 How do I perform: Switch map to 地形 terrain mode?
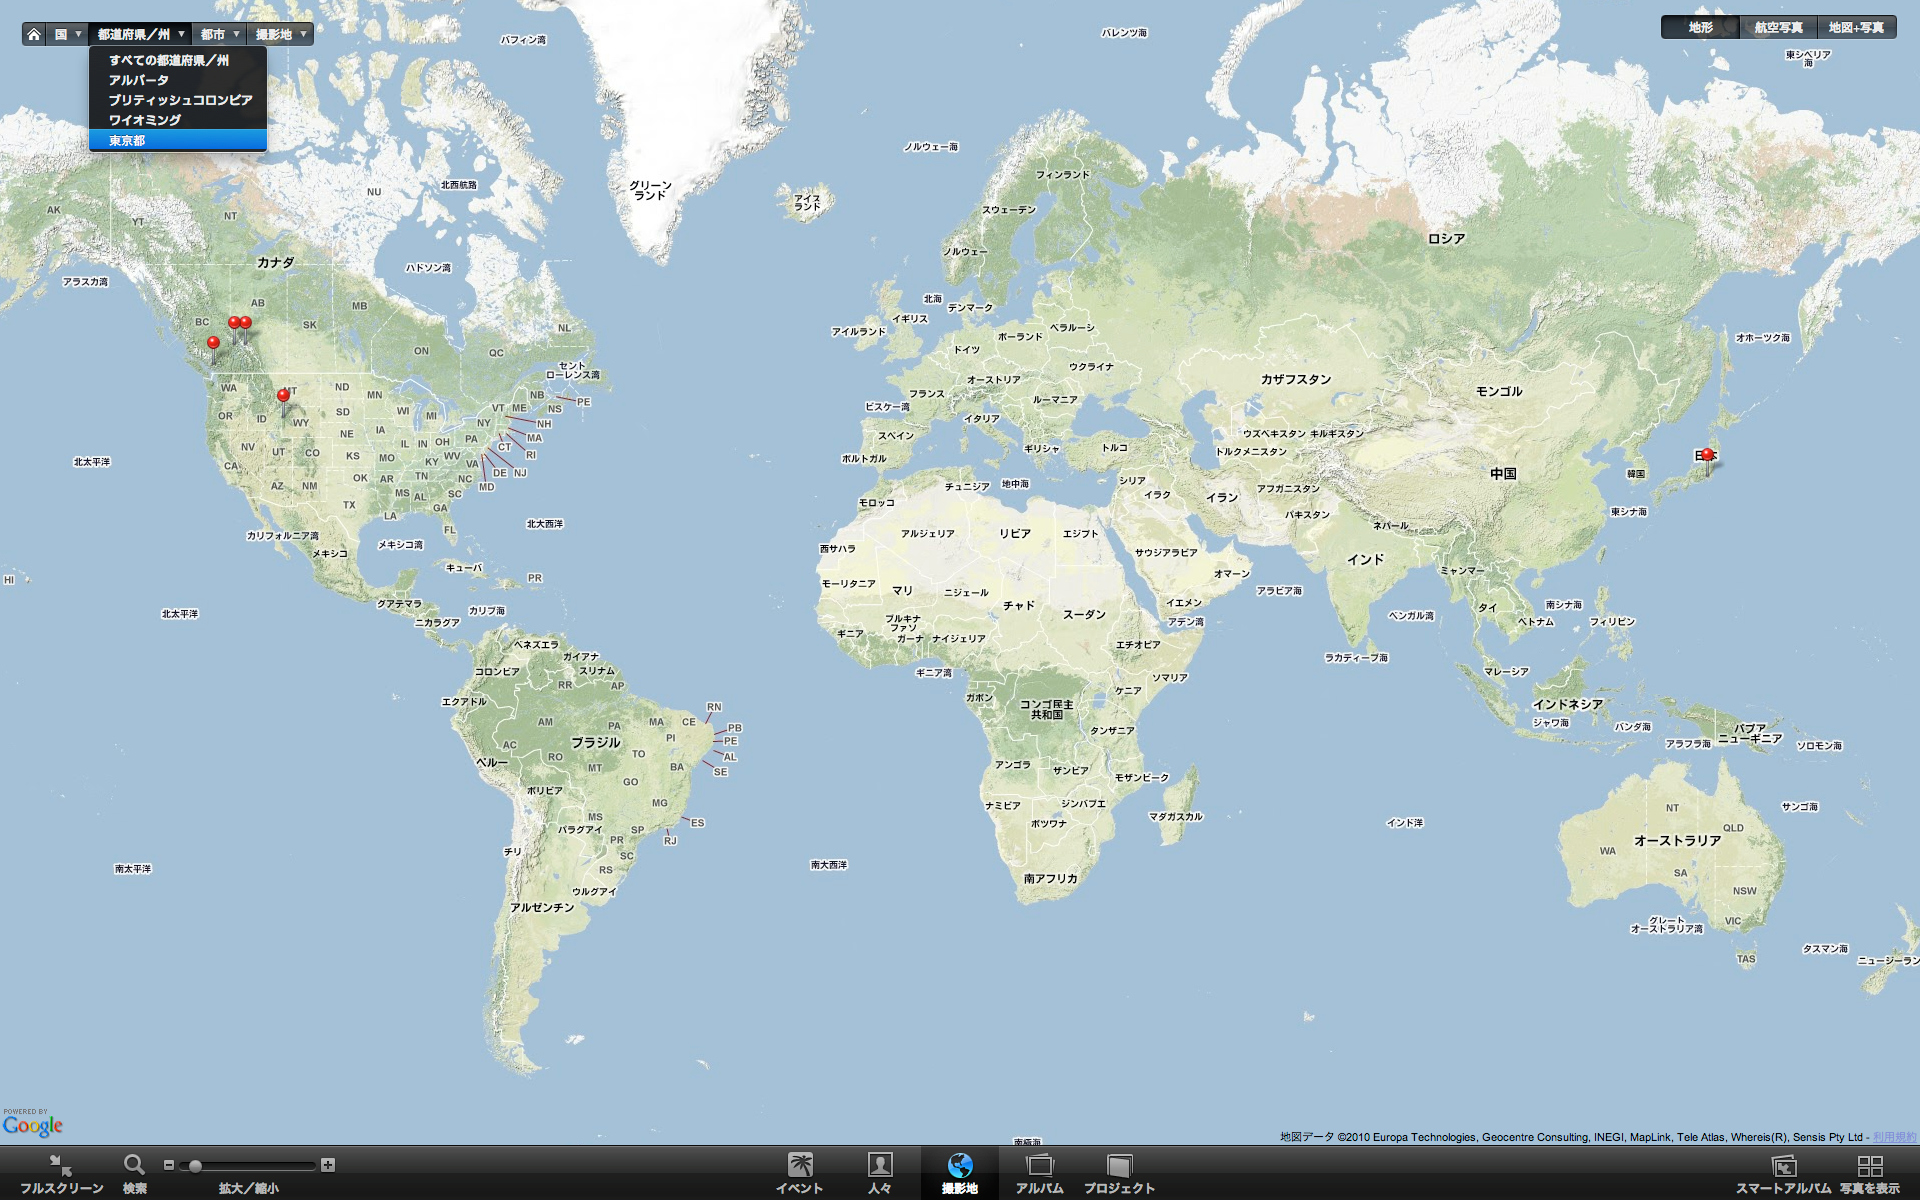tap(1700, 28)
